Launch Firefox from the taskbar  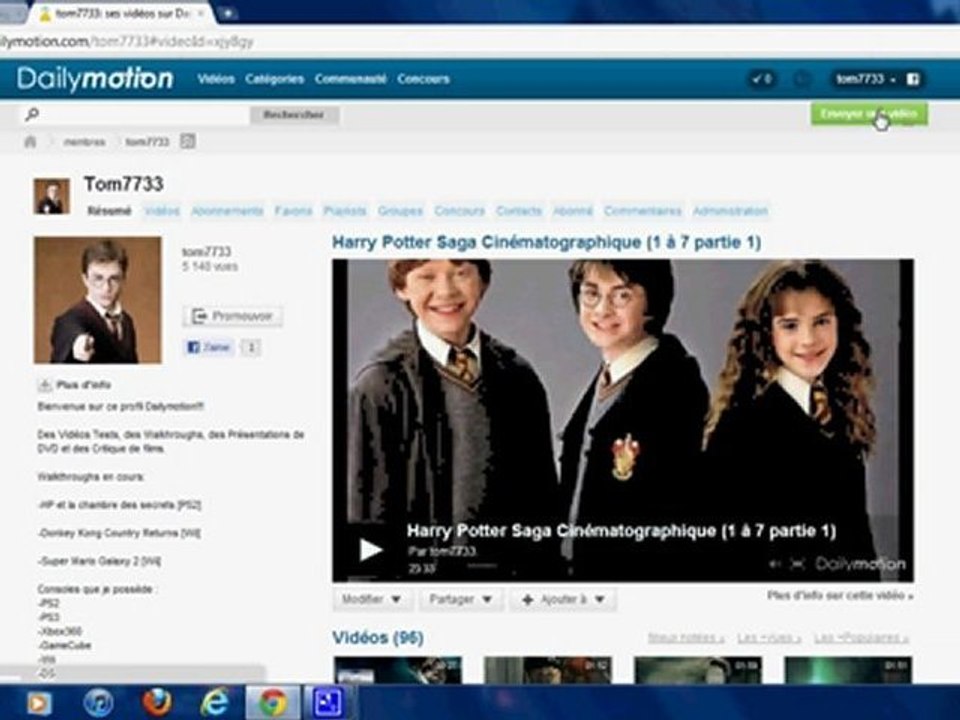tap(157, 703)
